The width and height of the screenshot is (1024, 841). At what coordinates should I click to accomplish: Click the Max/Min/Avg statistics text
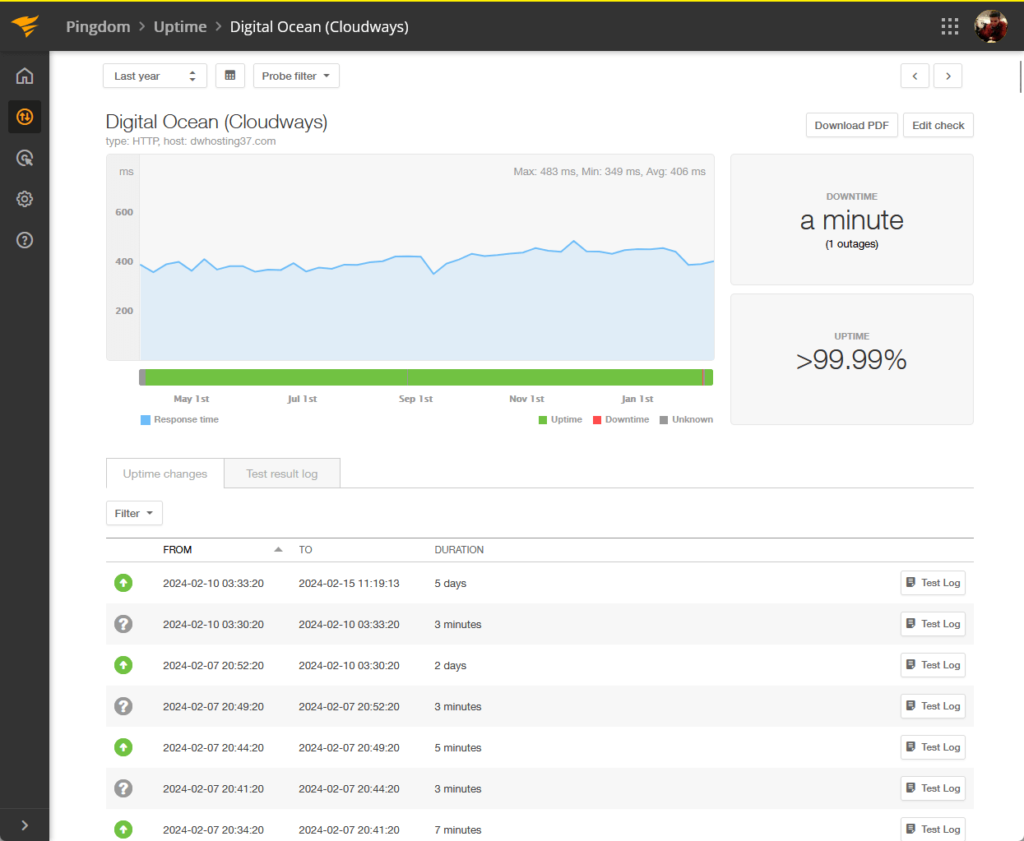pos(609,172)
